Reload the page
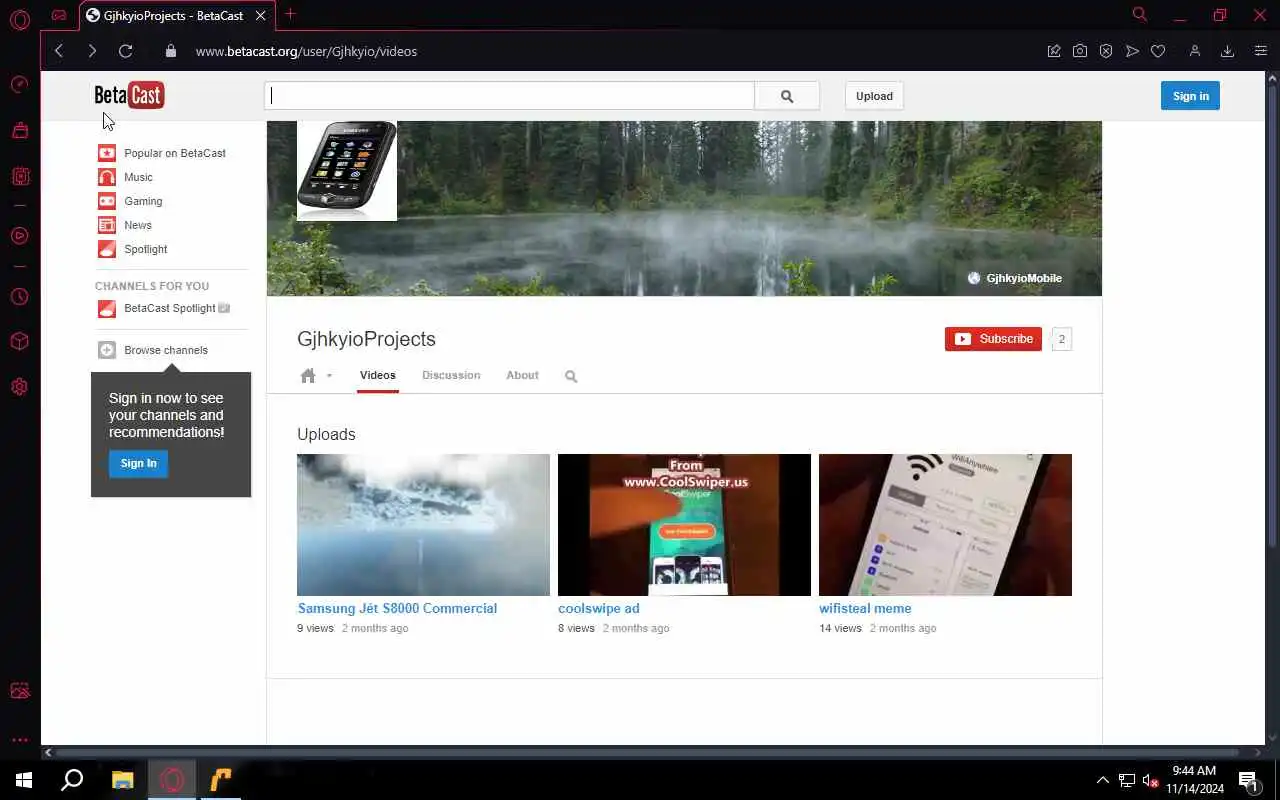Image resolution: width=1280 pixels, height=800 pixels. pos(125,51)
